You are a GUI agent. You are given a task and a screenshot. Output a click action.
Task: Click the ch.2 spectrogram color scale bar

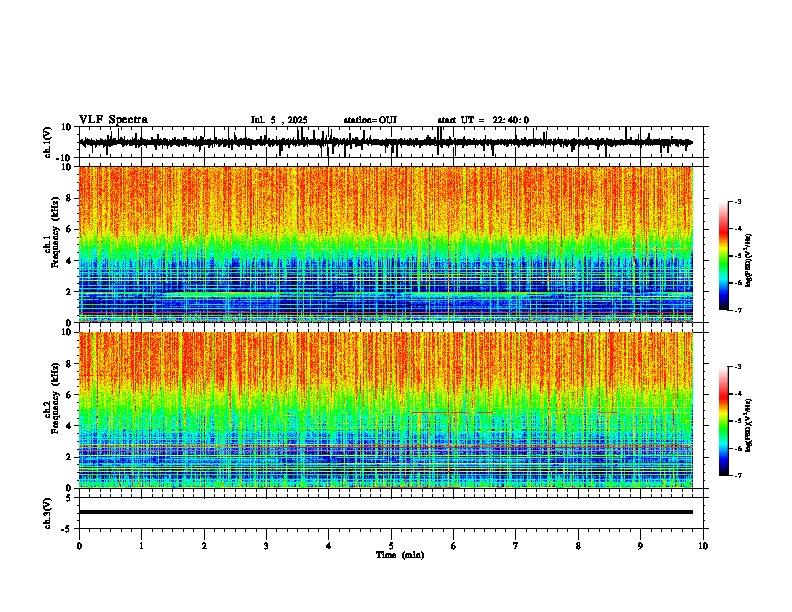(x=723, y=421)
